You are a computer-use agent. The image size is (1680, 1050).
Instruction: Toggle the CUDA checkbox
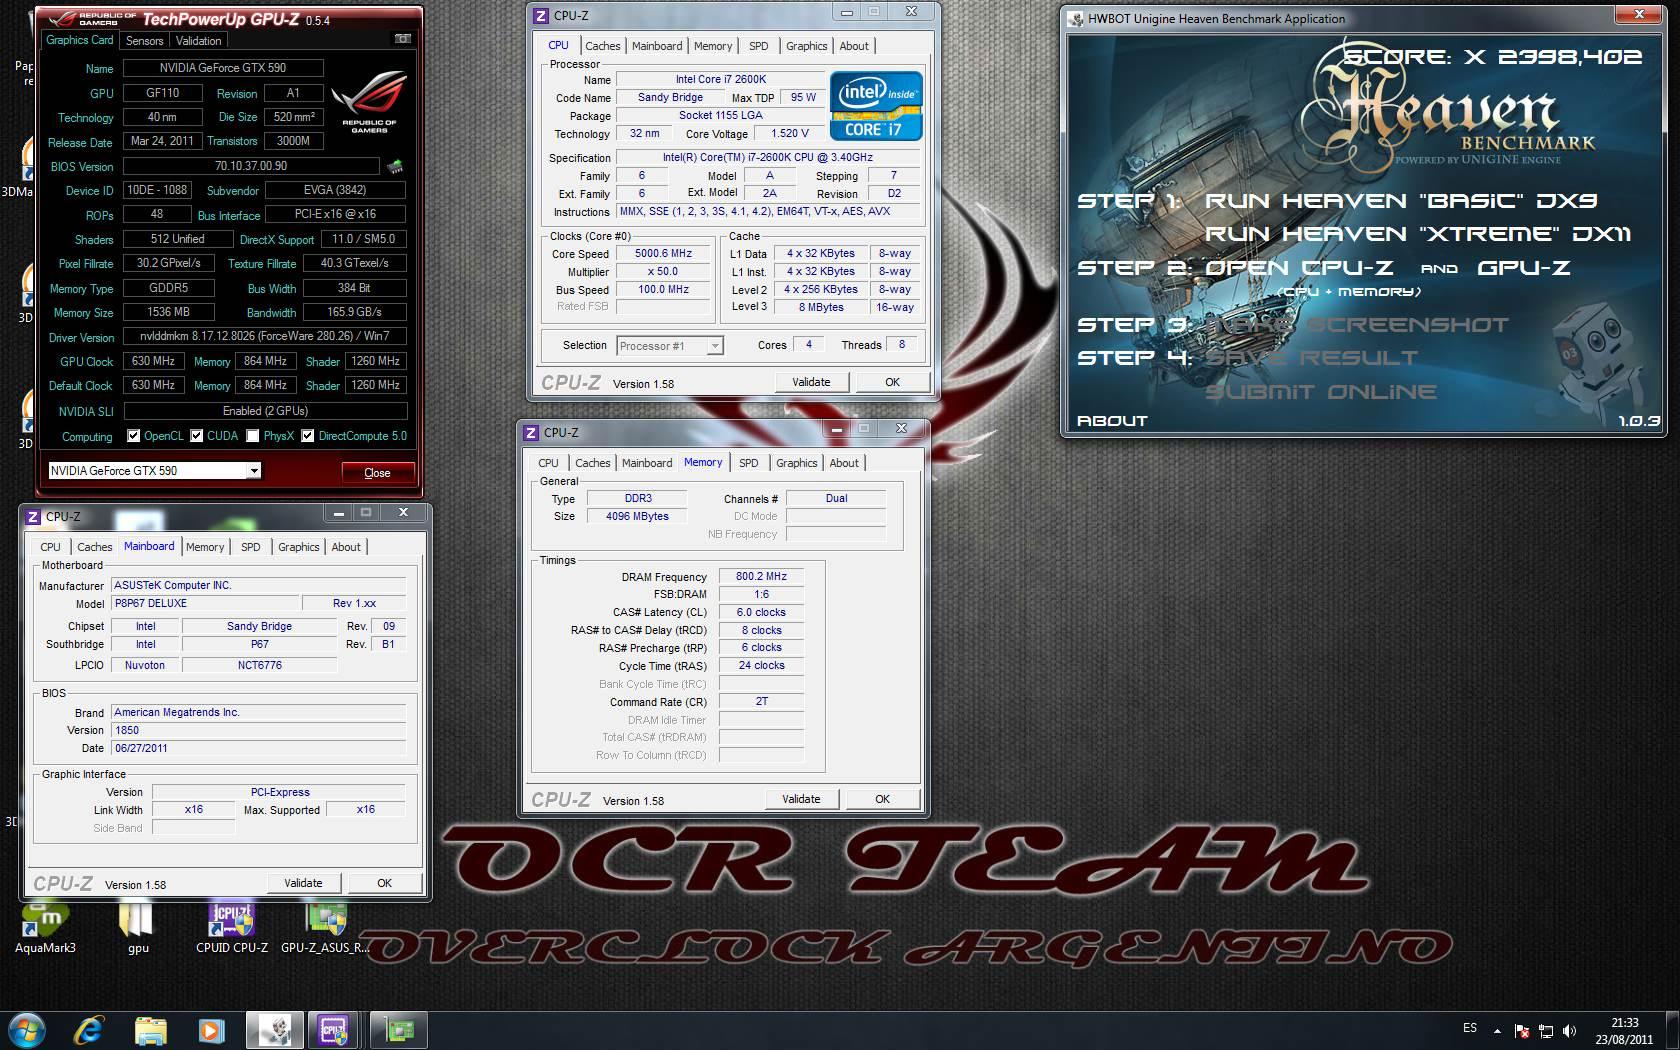pyautogui.click(x=196, y=435)
